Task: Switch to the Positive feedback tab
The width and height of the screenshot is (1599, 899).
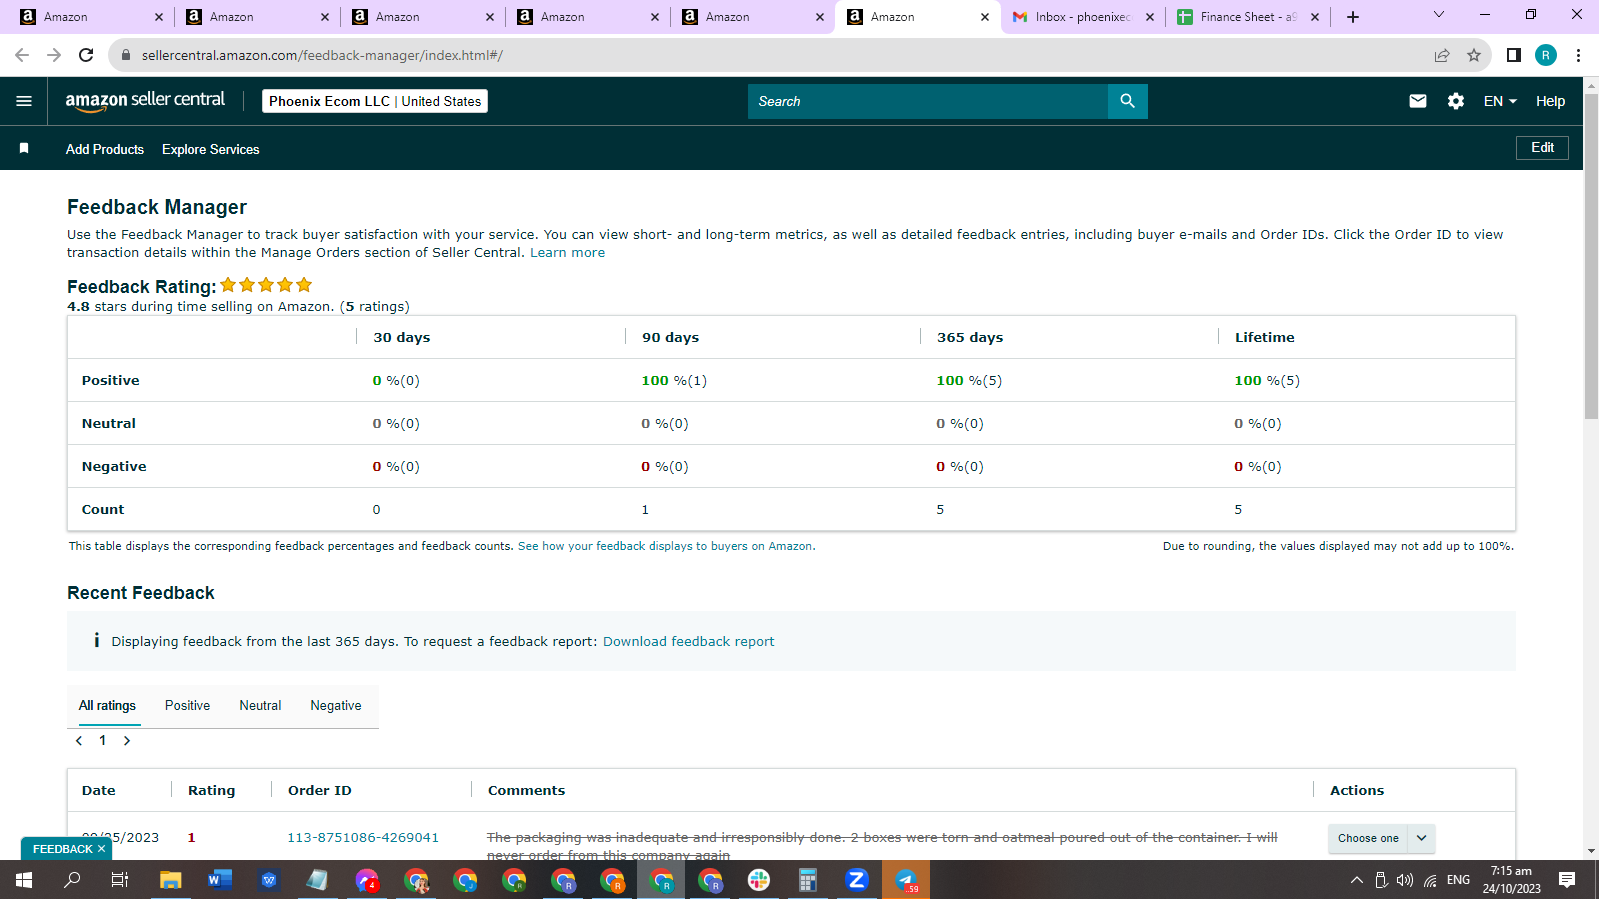Action: point(187,705)
